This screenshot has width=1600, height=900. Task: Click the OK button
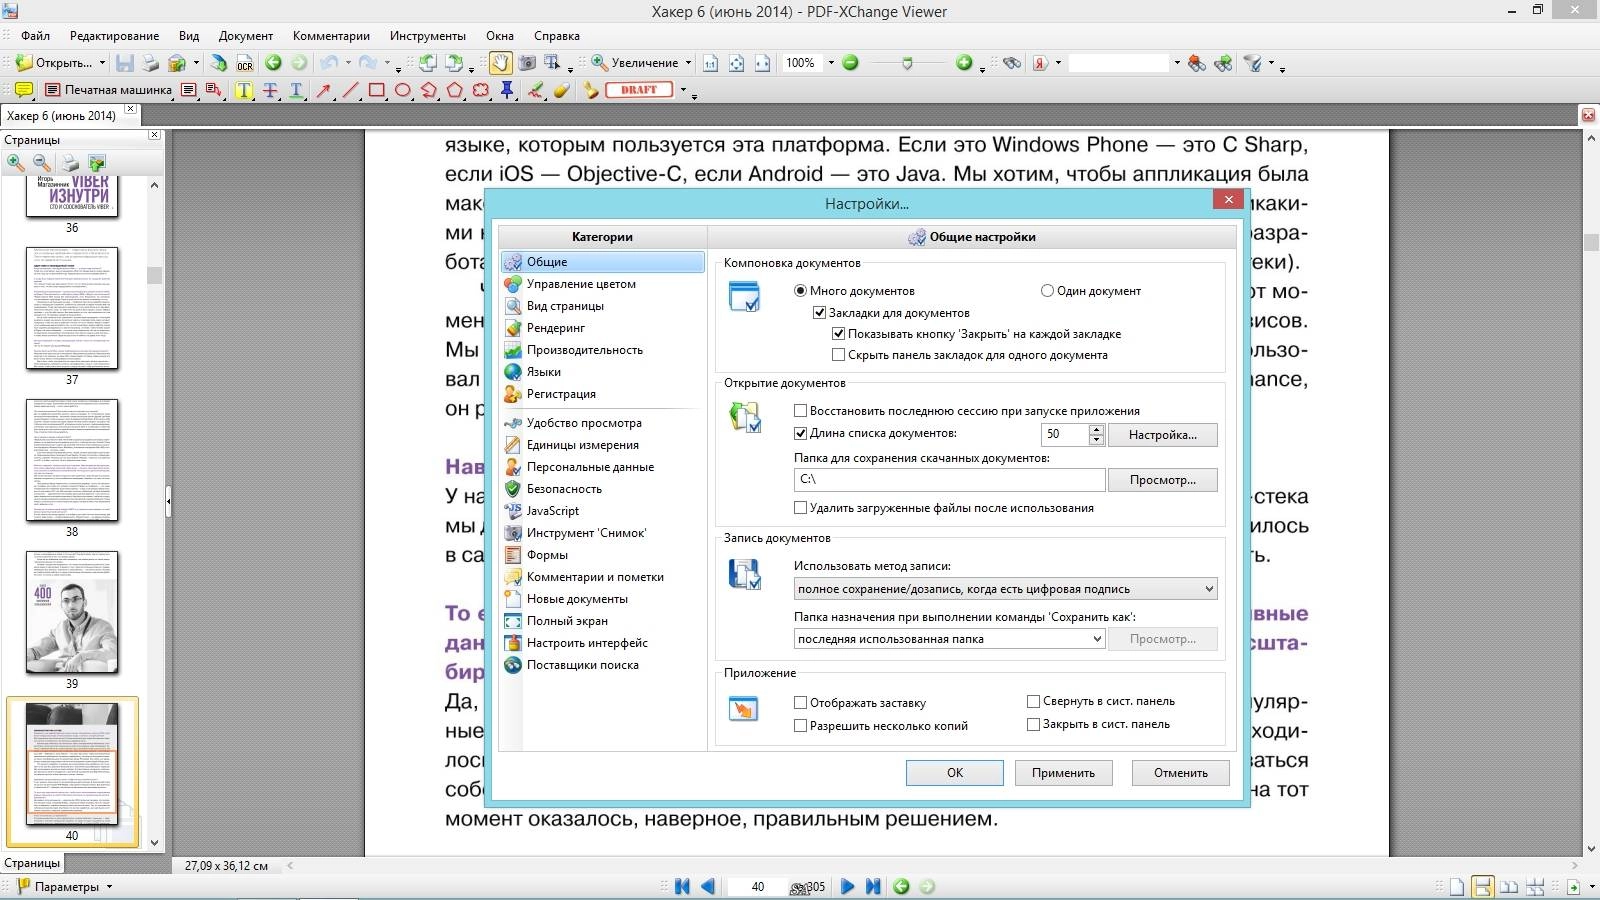tap(955, 773)
